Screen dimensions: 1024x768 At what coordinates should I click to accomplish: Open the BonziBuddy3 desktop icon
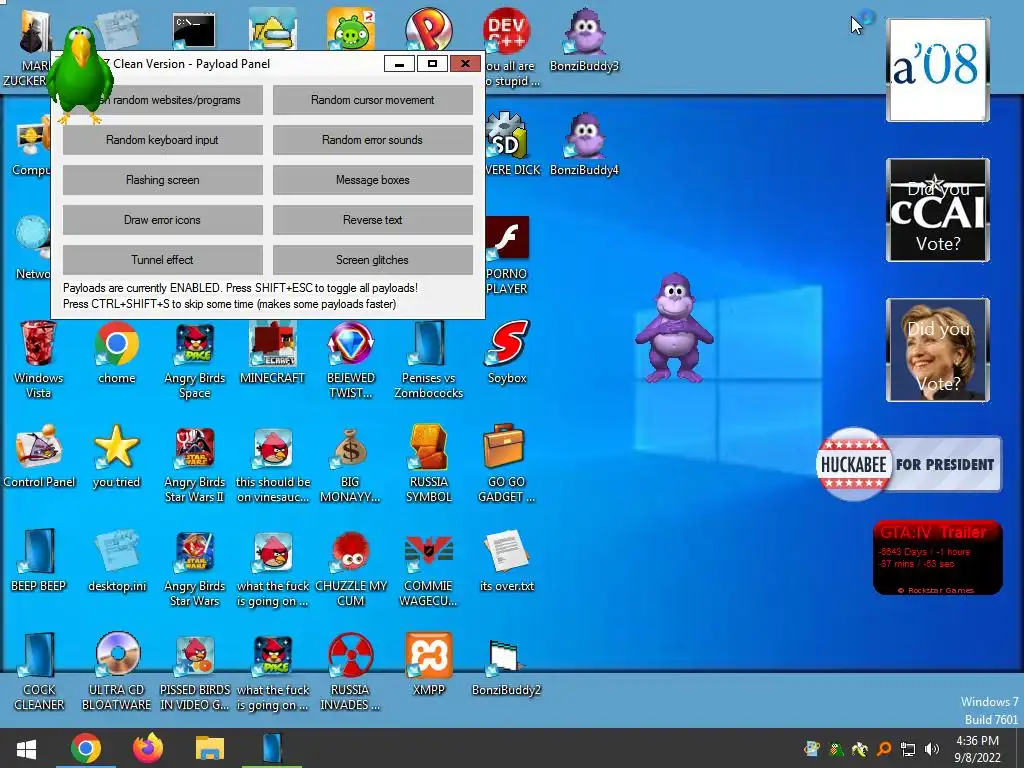(x=584, y=40)
